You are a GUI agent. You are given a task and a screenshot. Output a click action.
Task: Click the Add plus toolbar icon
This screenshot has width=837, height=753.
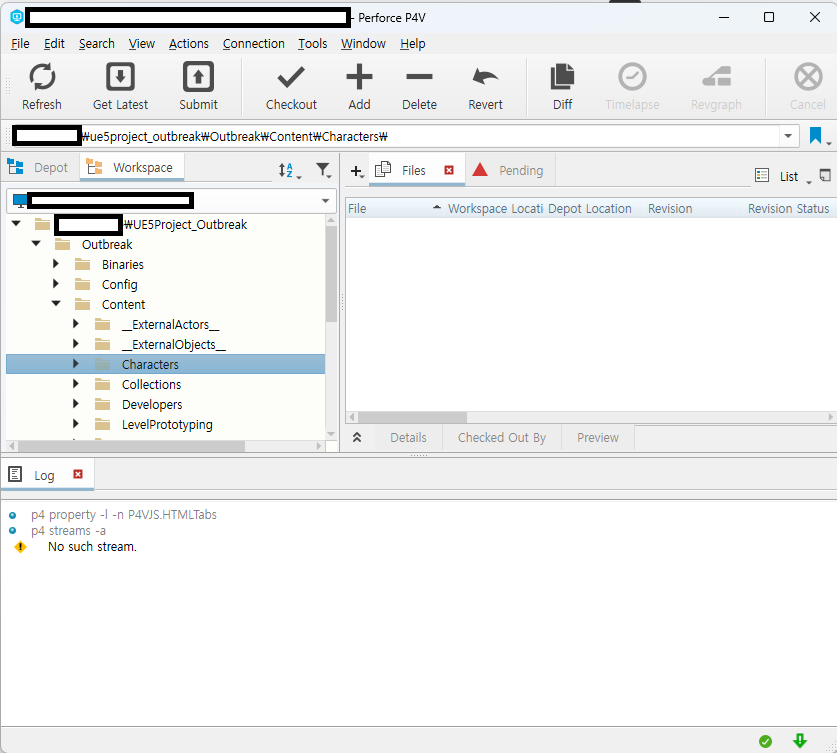[x=359, y=77]
